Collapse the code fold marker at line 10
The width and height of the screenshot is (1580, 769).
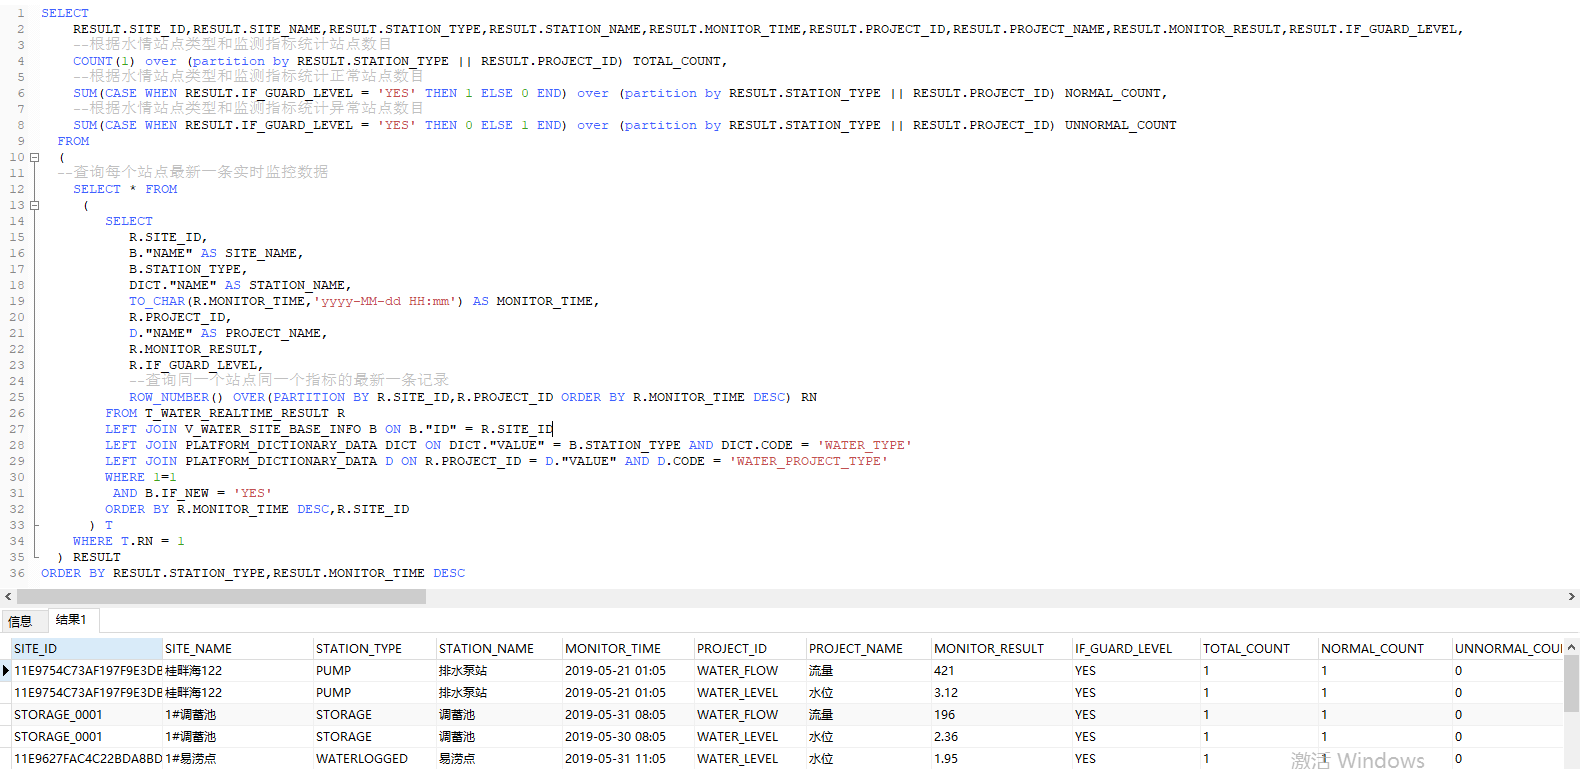click(x=35, y=157)
